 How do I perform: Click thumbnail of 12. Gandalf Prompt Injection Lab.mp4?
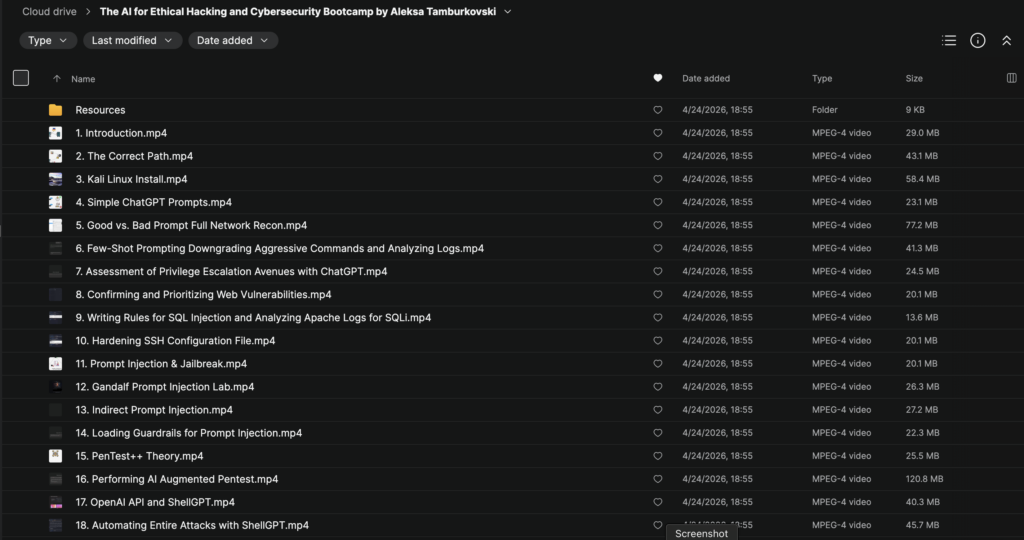click(x=56, y=387)
